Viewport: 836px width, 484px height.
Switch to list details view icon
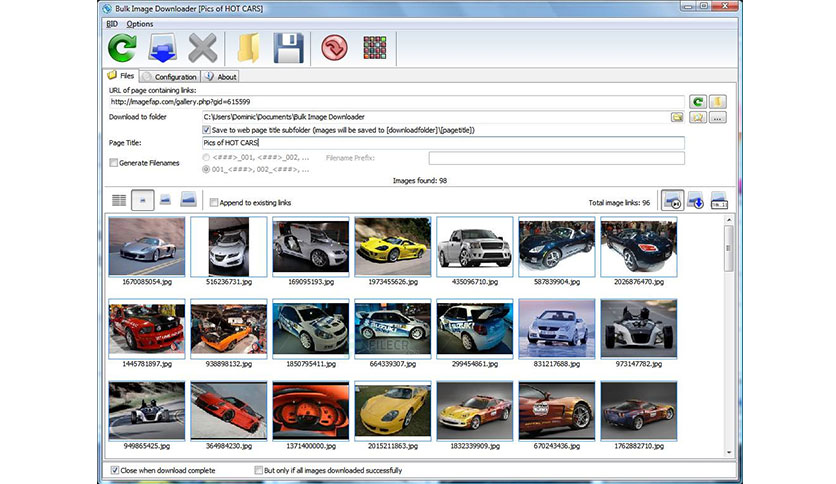(x=119, y=200)
